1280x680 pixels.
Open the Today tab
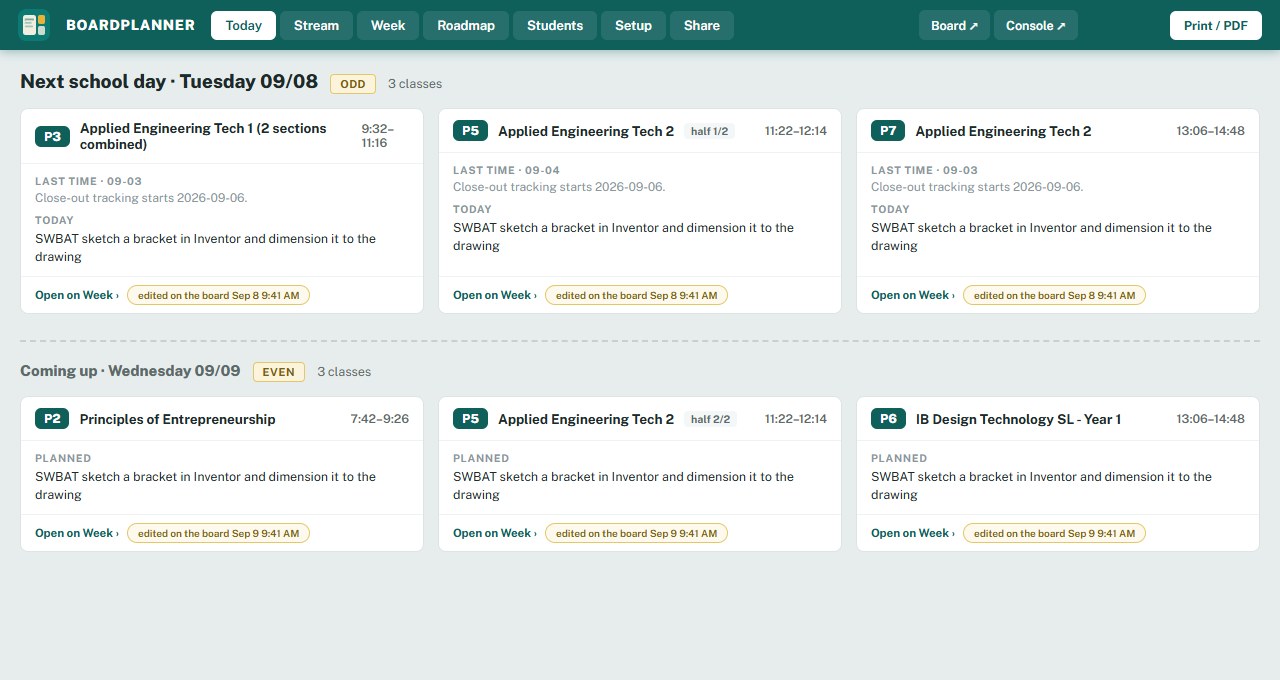pos(244,25)
